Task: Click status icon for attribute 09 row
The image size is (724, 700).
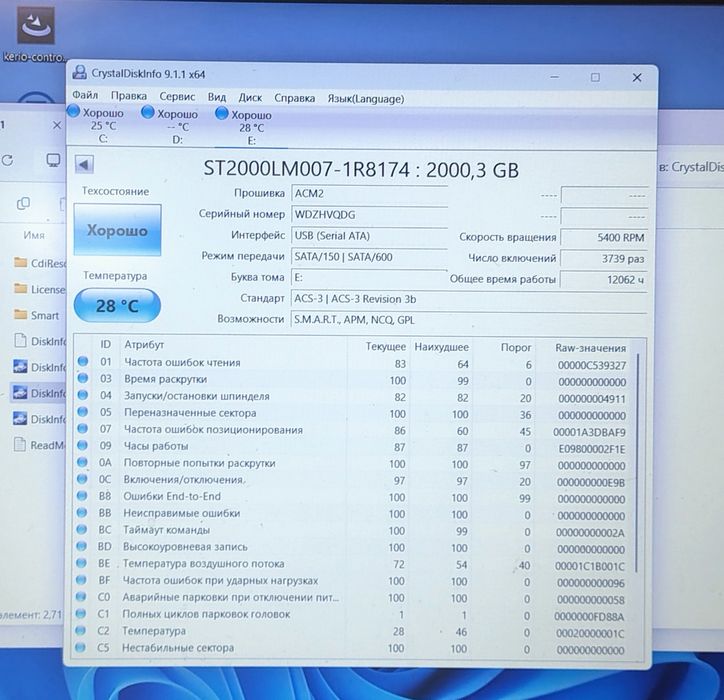Action: [x=82, y=446]
